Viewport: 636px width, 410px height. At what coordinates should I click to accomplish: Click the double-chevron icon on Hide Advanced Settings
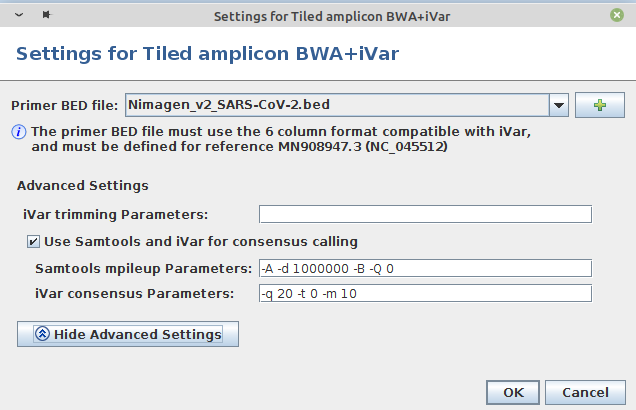click(42, 334)
